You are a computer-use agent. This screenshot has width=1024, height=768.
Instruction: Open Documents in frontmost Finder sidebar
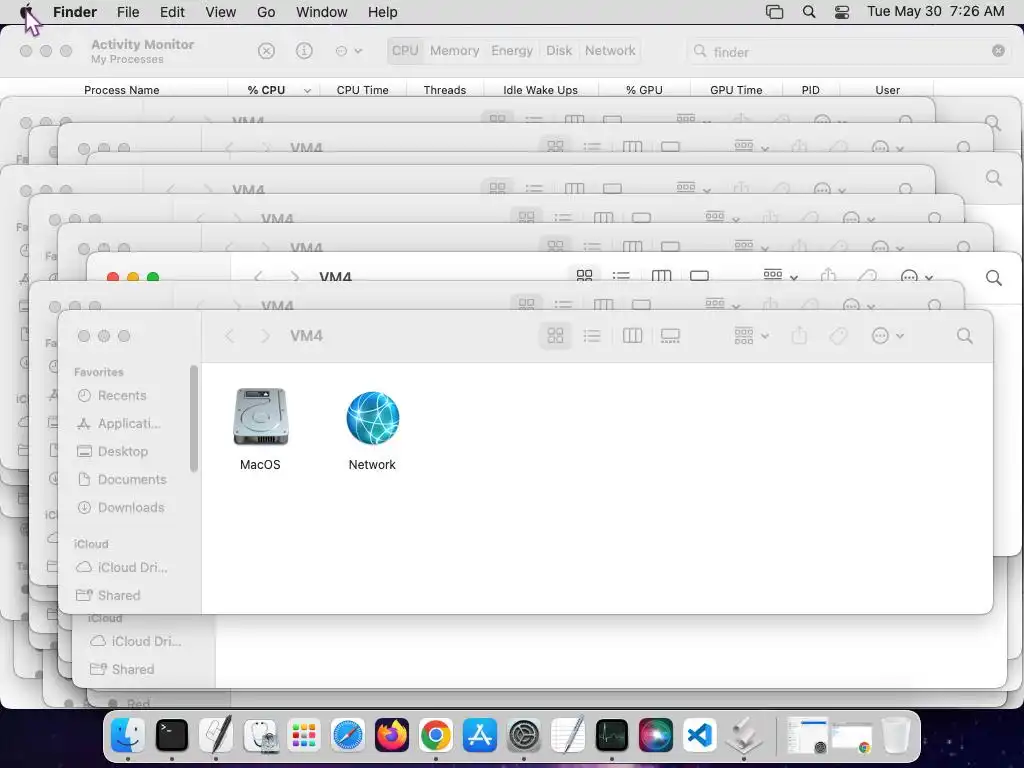(x=121, y=479)
